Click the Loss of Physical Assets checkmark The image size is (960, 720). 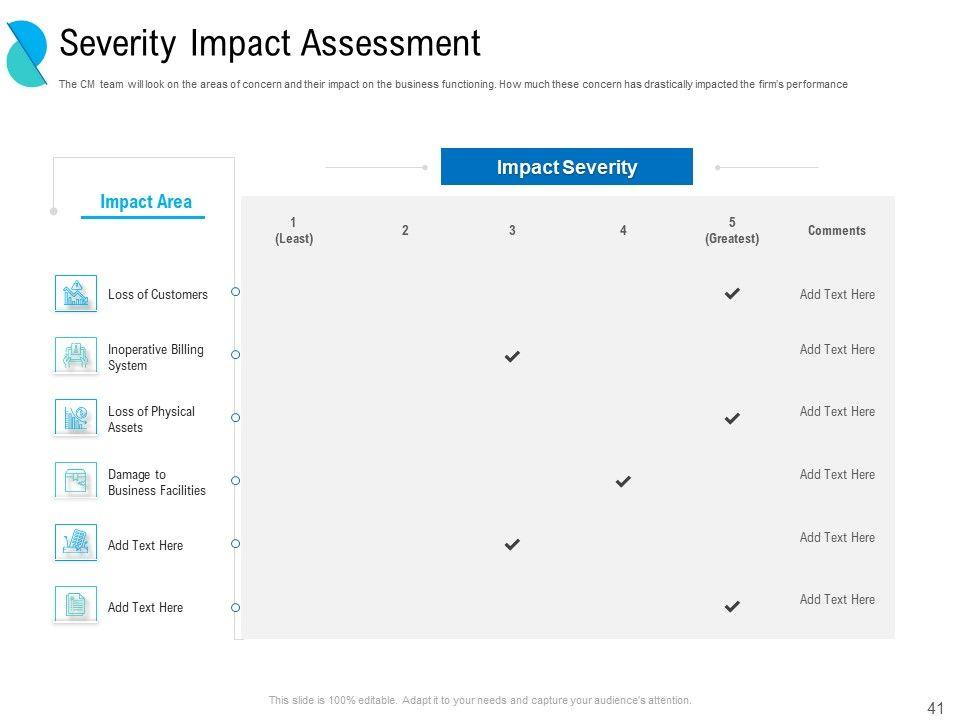732,418
